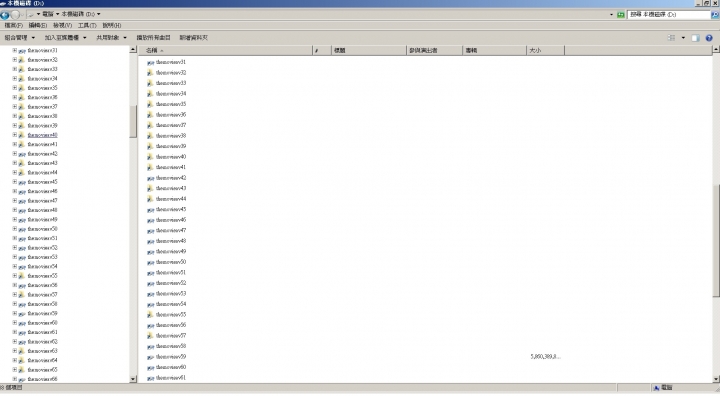
Task: Sort by the 參與演出者 column header
Action: pos(434,51)
